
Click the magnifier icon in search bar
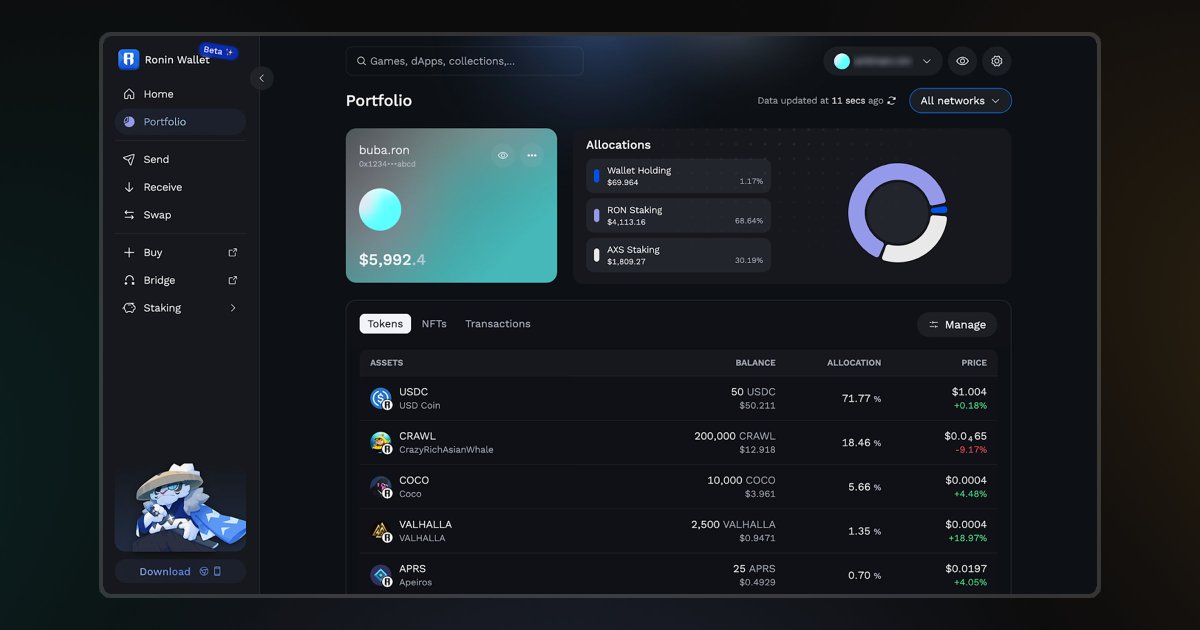361,61
